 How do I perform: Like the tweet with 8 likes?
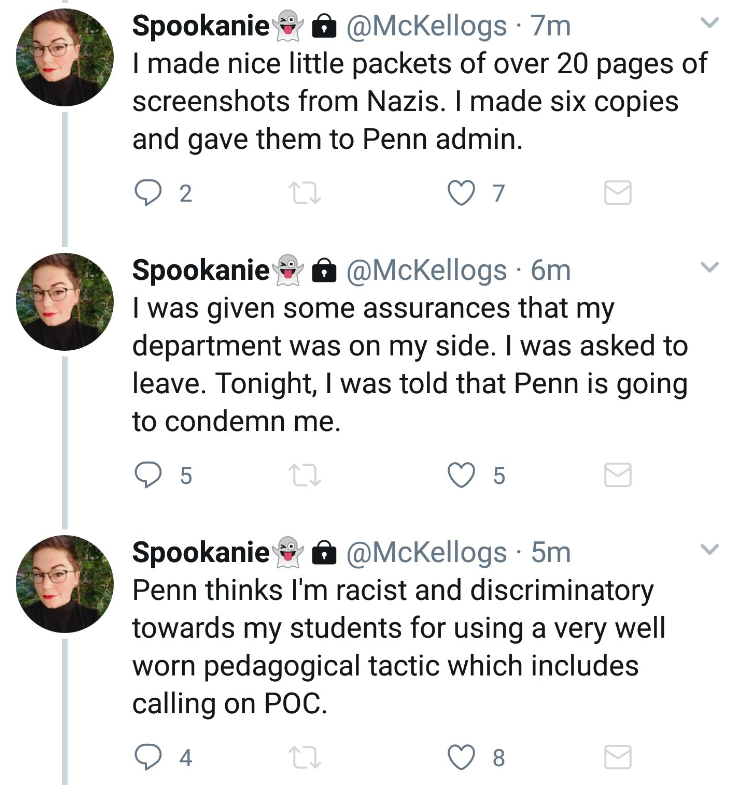(461, 757)
